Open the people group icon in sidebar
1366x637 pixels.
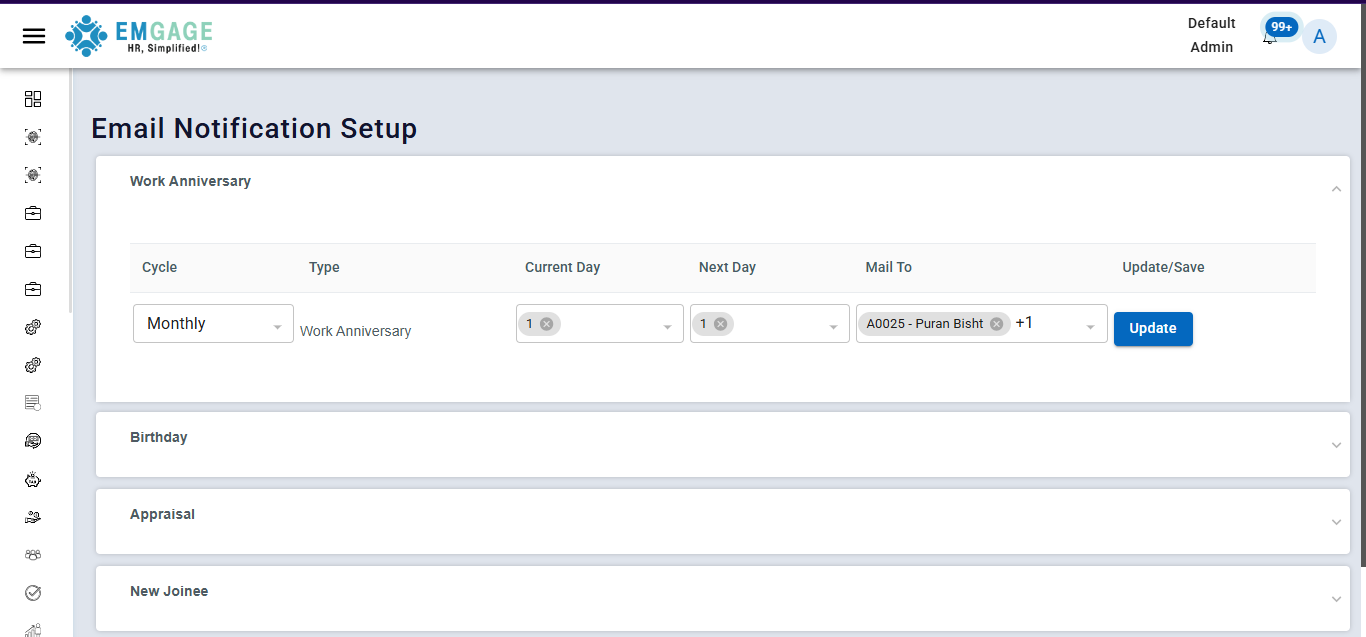coord(33,555)
